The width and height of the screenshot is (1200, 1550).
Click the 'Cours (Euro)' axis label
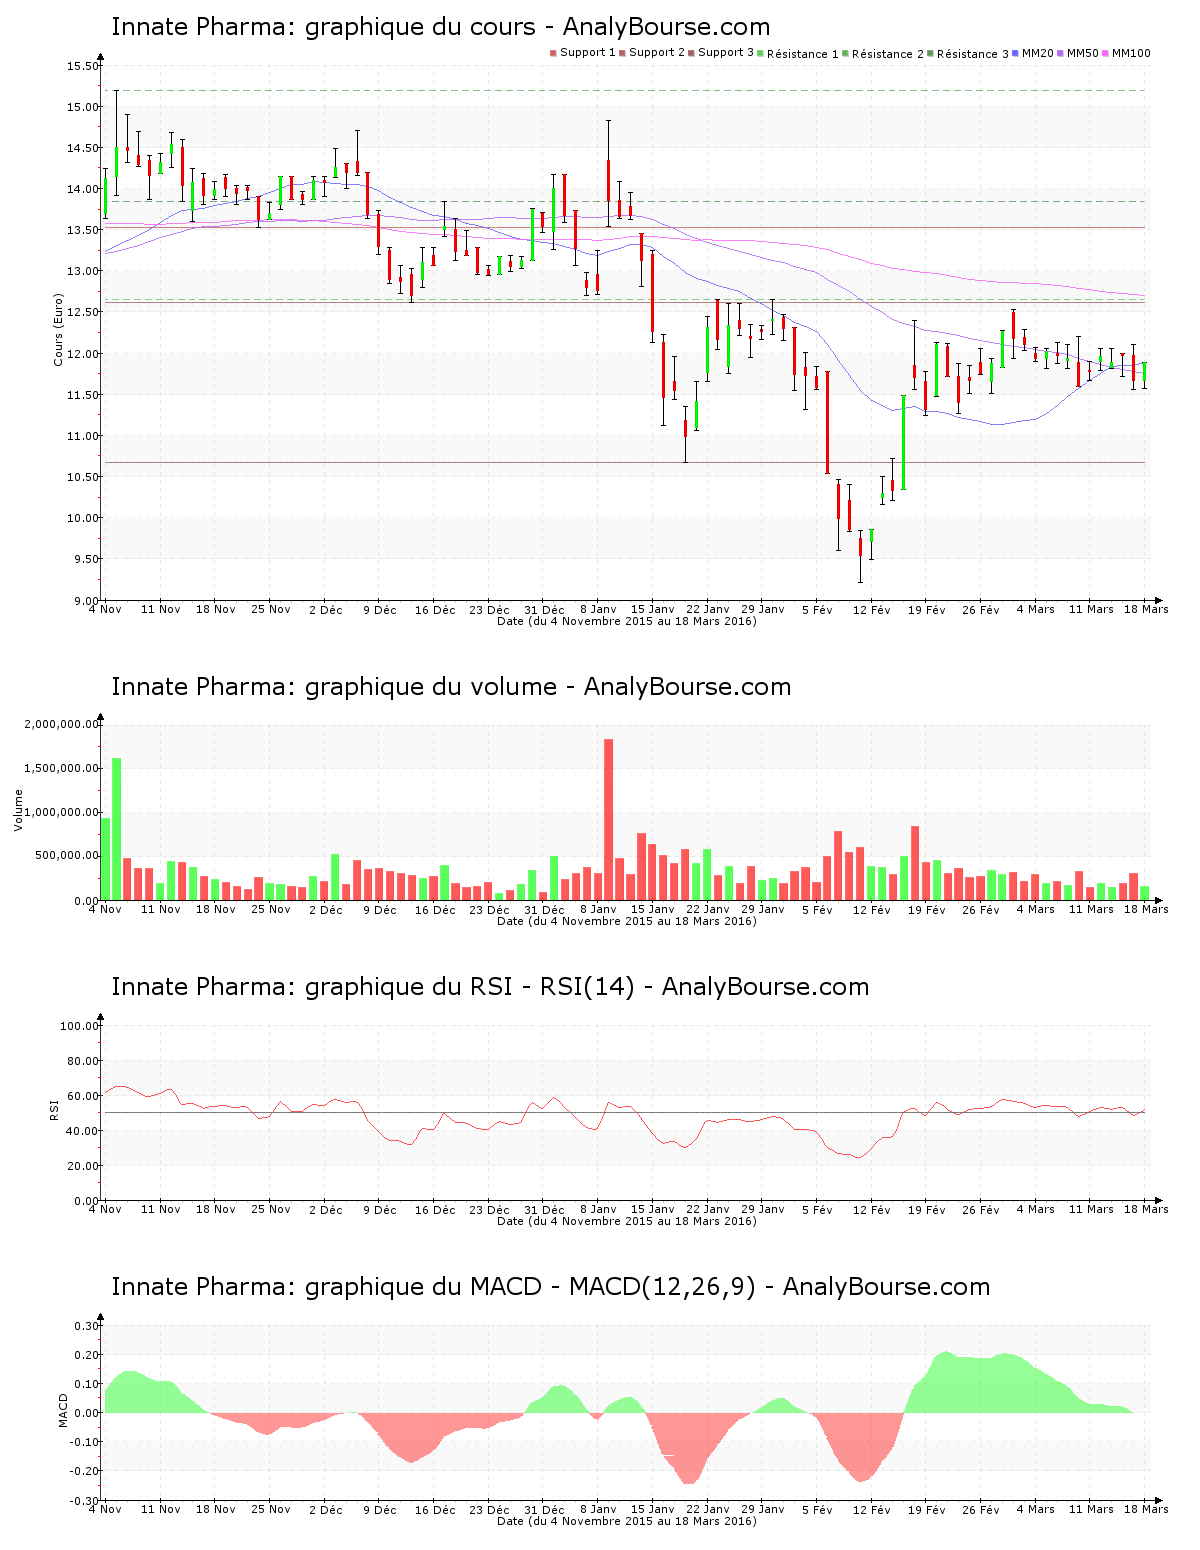pyautogui.click(x=59, y=329)
